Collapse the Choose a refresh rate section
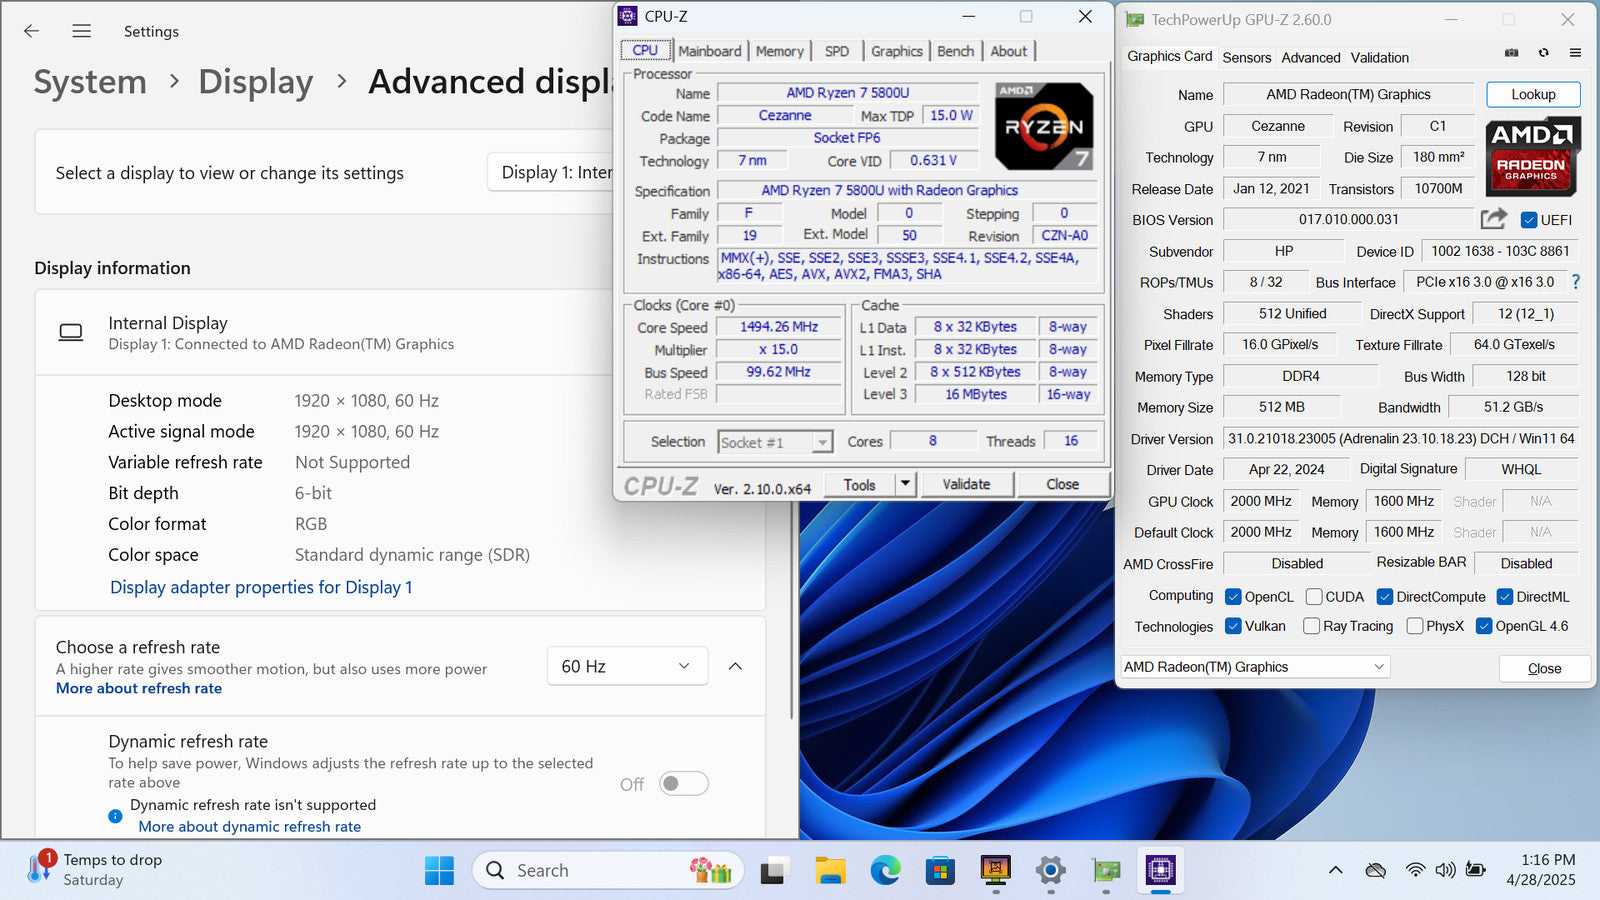1600x900 pixels. [x=735, y=666]
